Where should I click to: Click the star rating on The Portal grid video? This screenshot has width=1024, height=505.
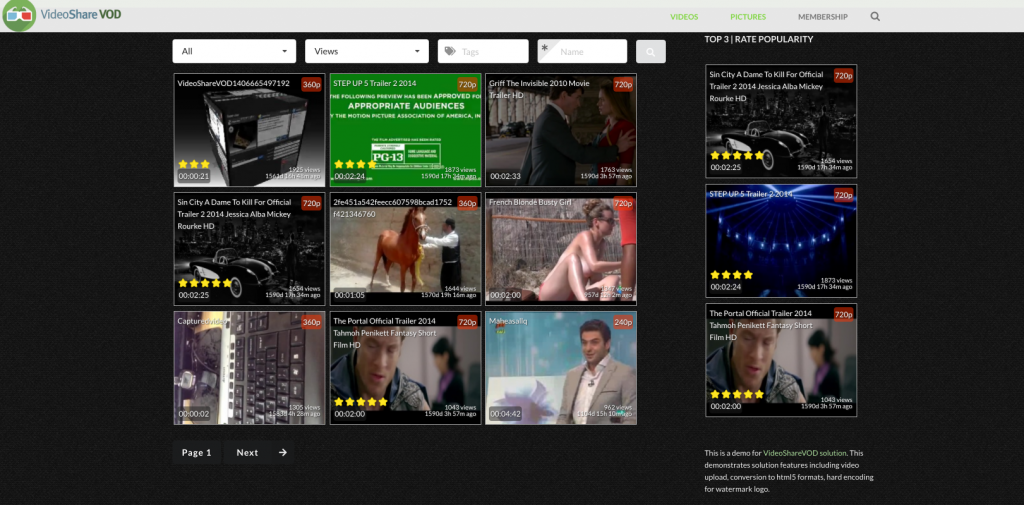pyautogui.click(x=361, y=402)
